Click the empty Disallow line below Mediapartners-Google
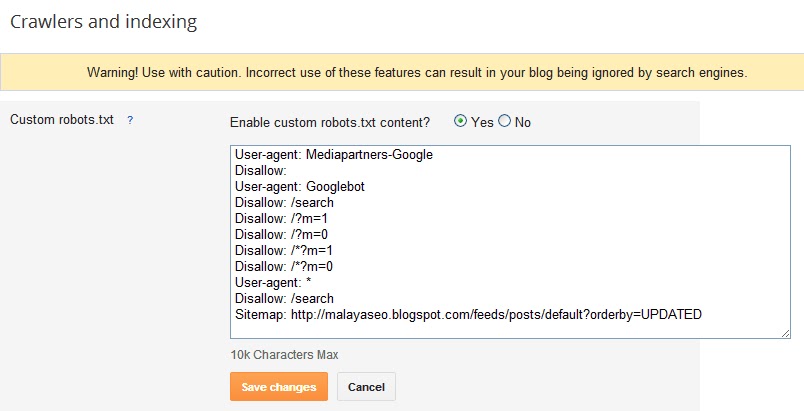The width and height of the screenshot is (804, 411). click(x=260, y=171)
